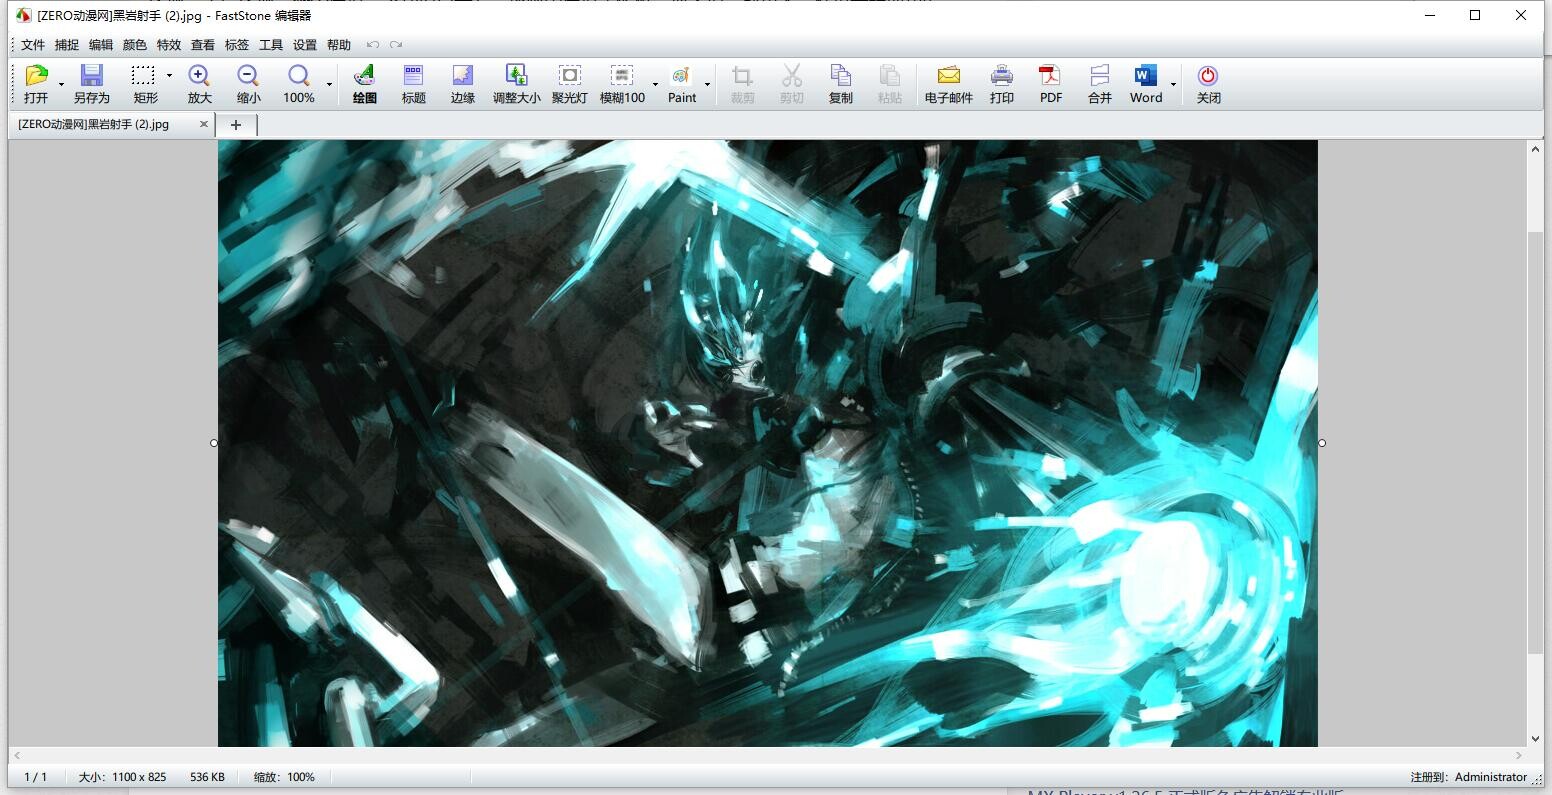Open the dropdown arrow next to Word
1552x795 pixels.
[1173, 85]
